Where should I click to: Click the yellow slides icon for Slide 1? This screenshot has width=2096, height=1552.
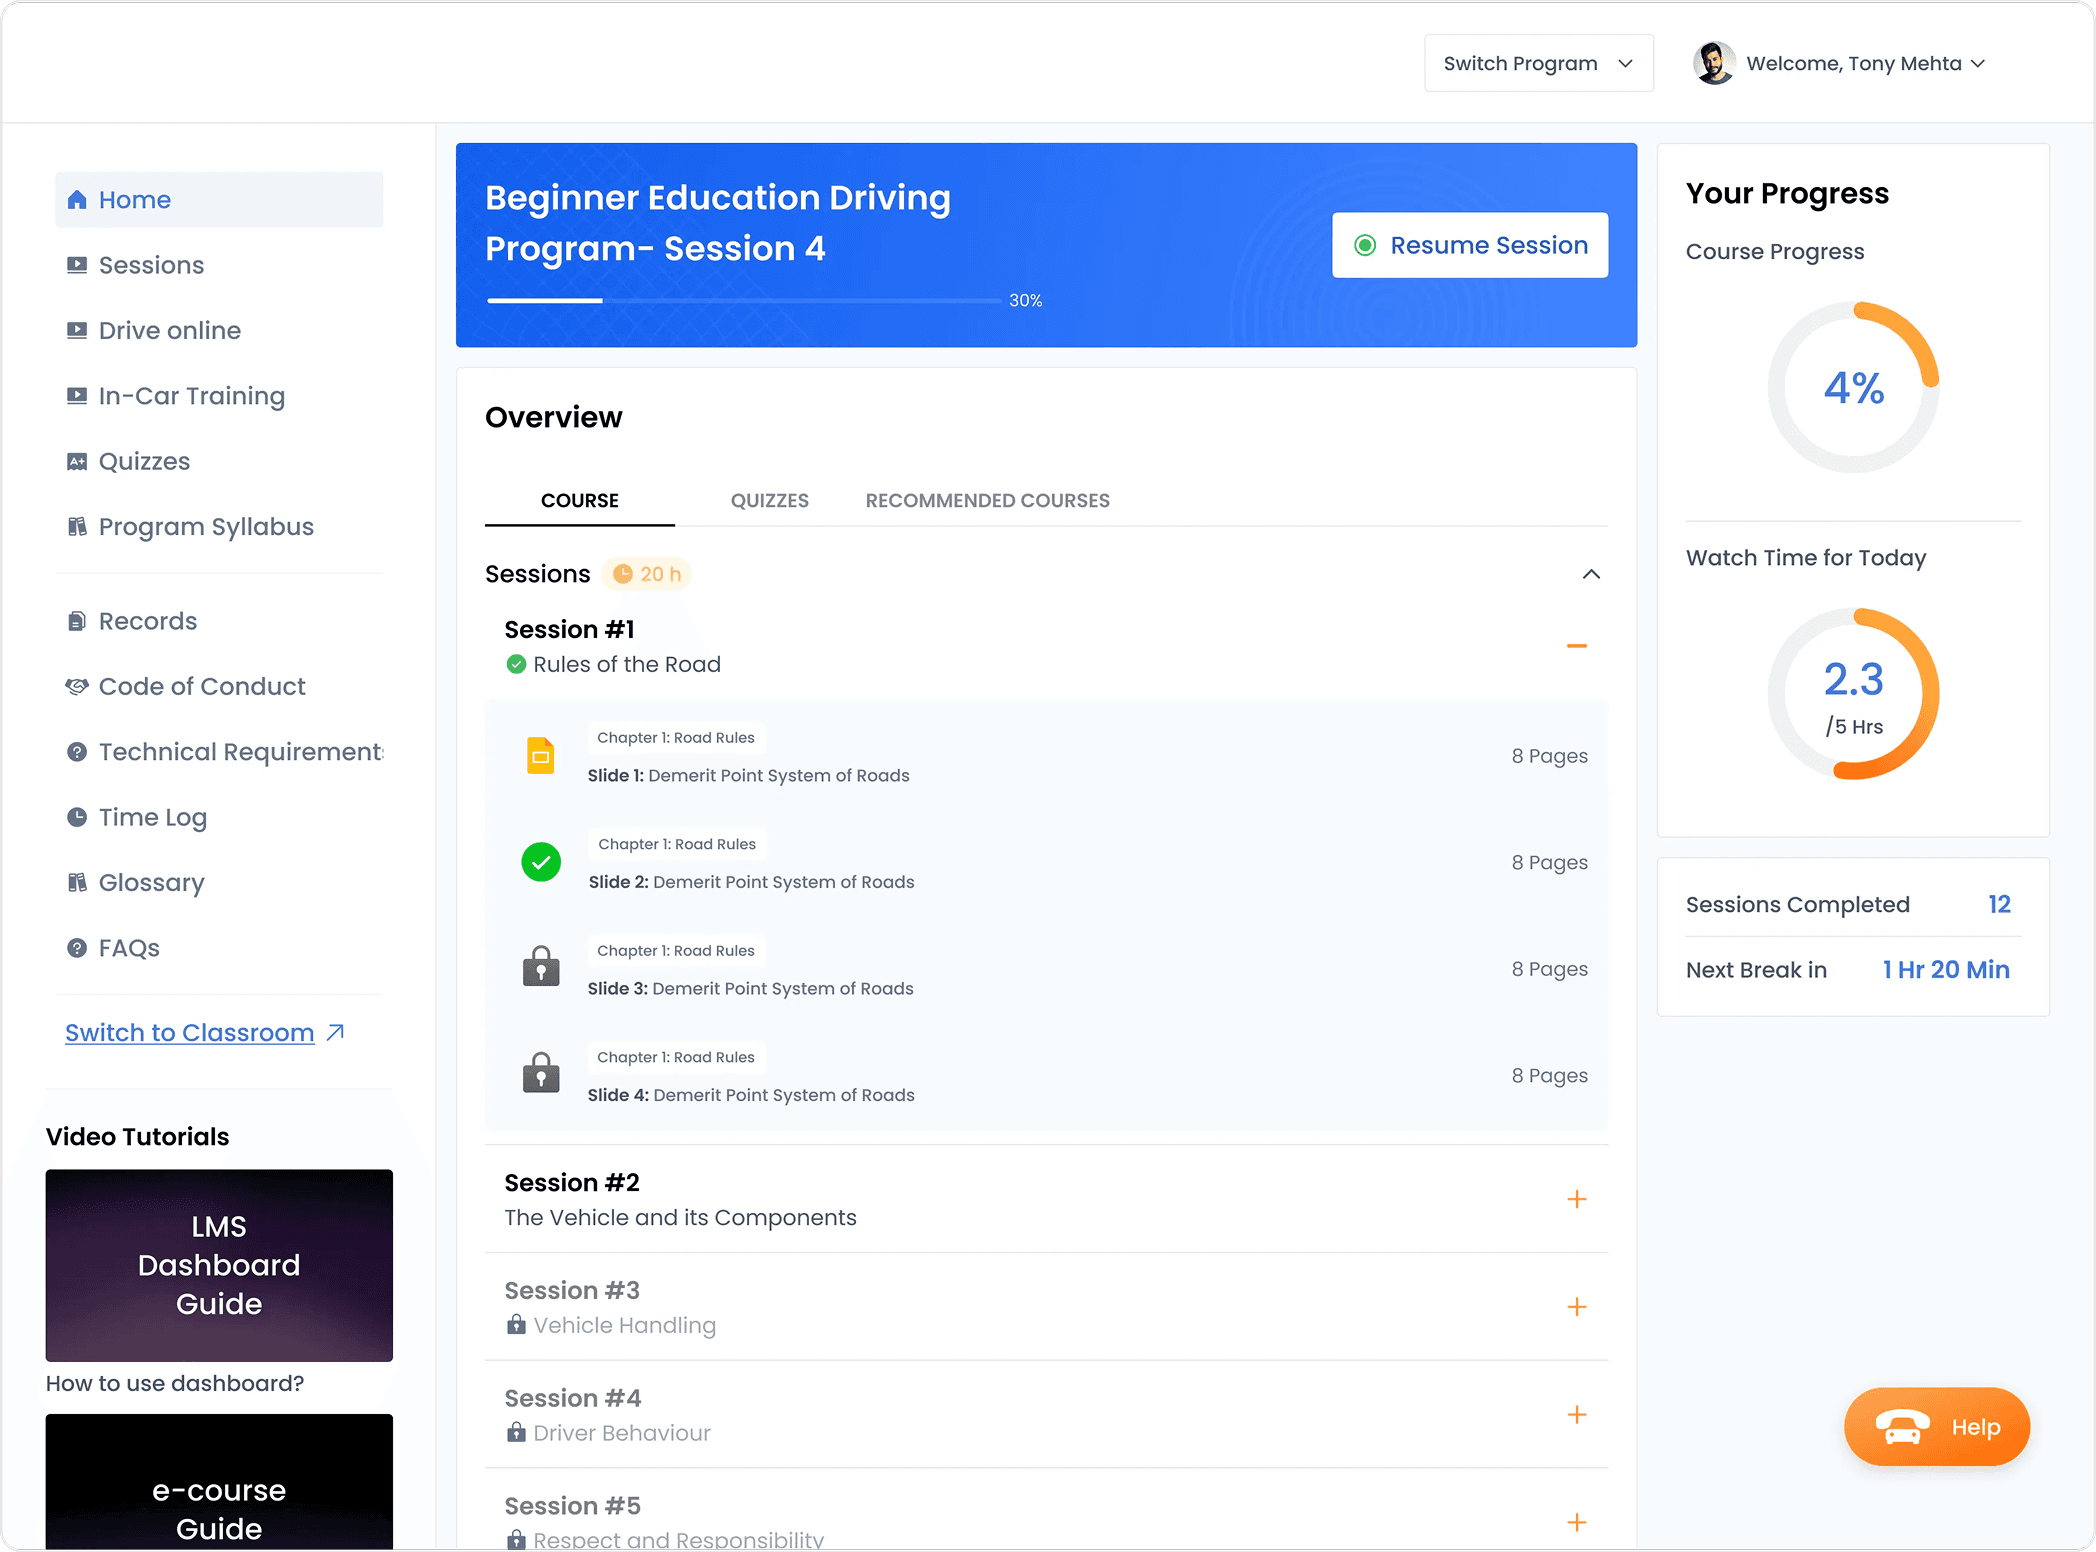click(541, 756)
